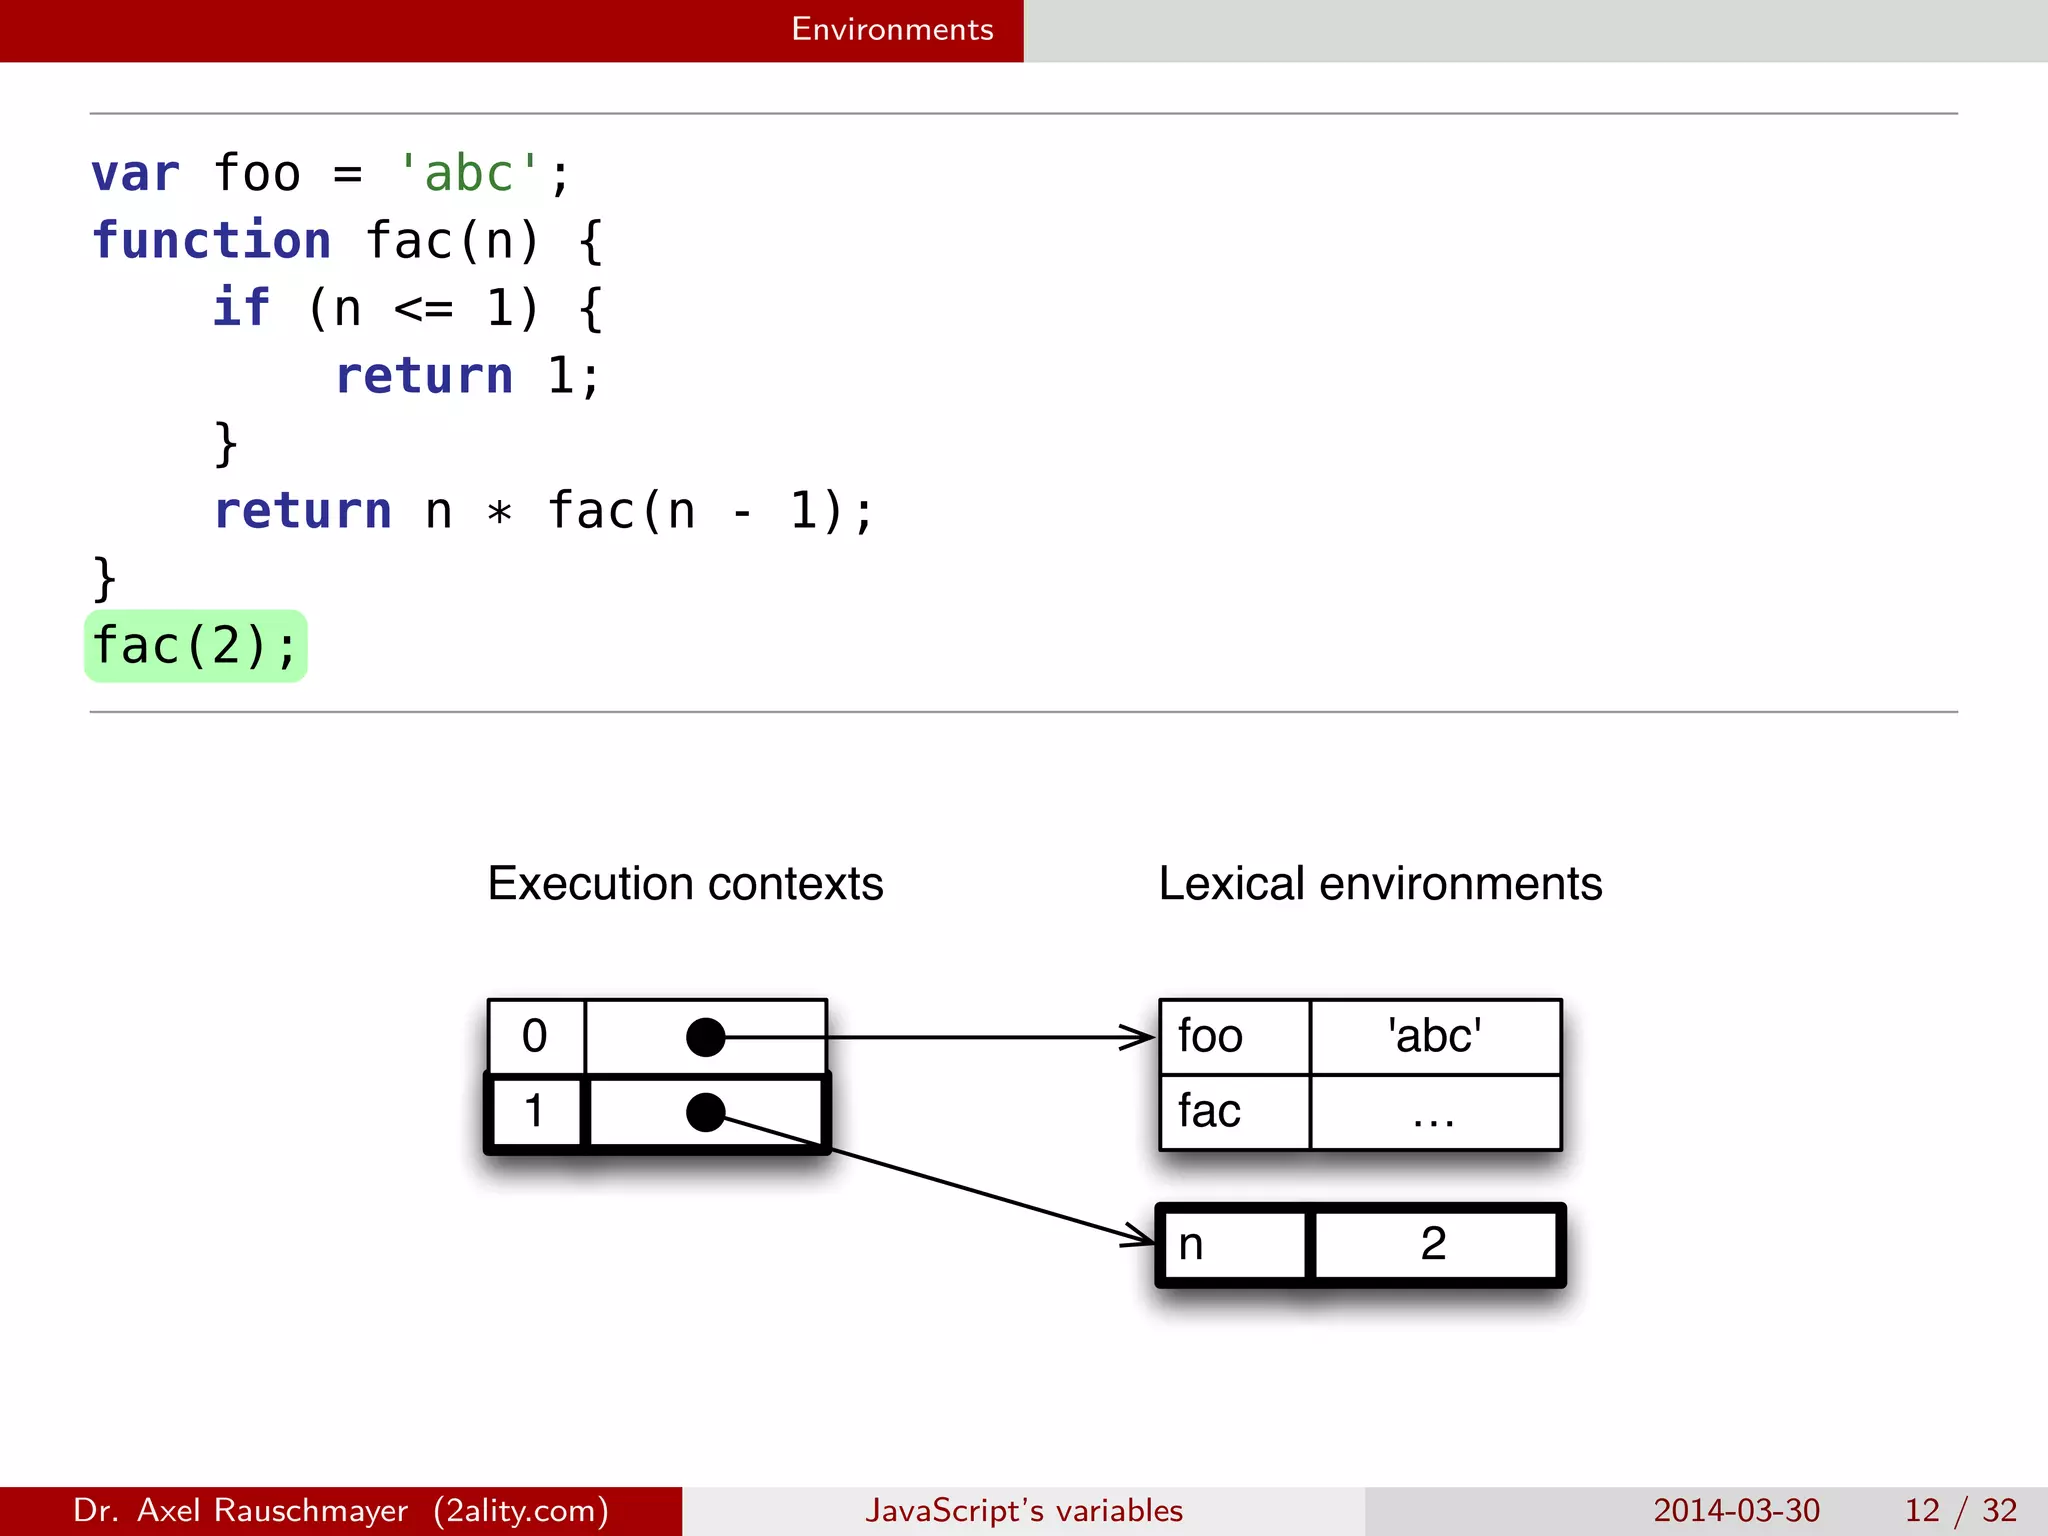The width and height of the screenshot is (2048, 1536).
Task: Click execution context cell labeled 1
Action: click(x=534, y=1112)
